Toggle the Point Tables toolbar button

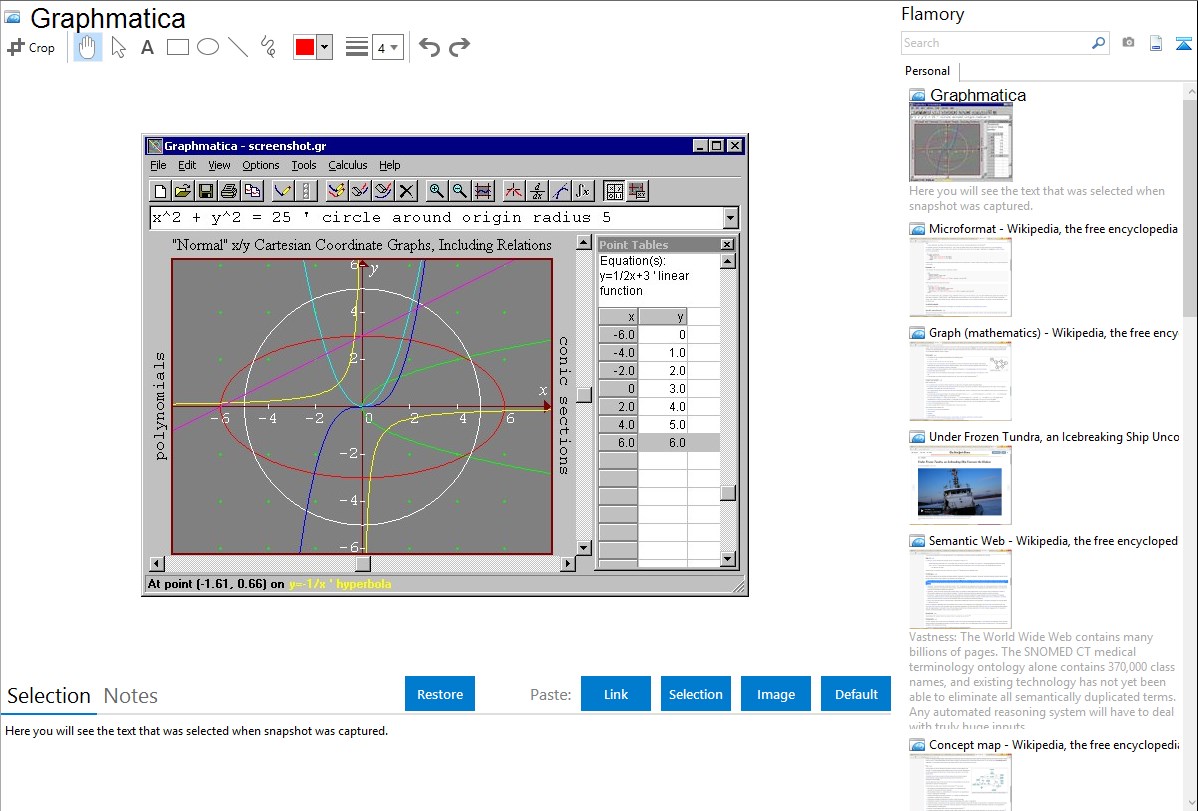[x=614, y=190]
